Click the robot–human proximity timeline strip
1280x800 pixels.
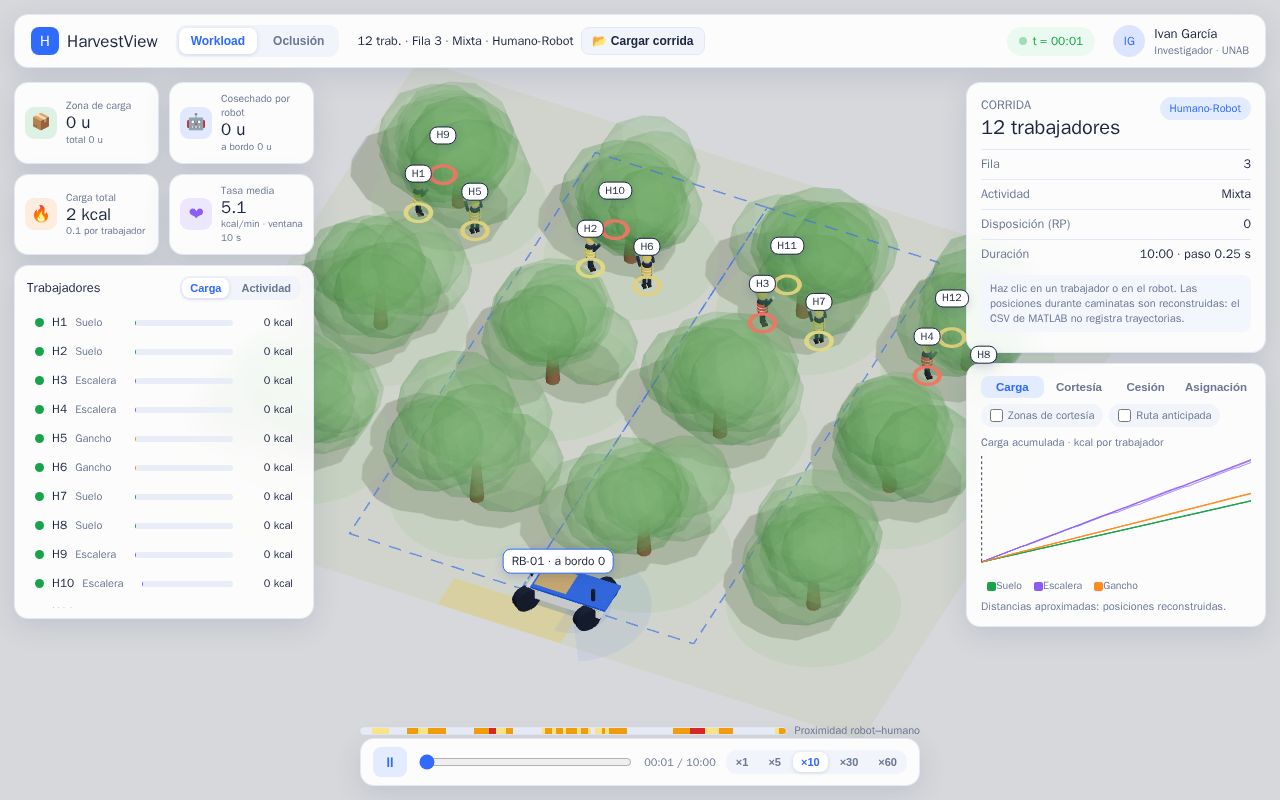[573, 731]
